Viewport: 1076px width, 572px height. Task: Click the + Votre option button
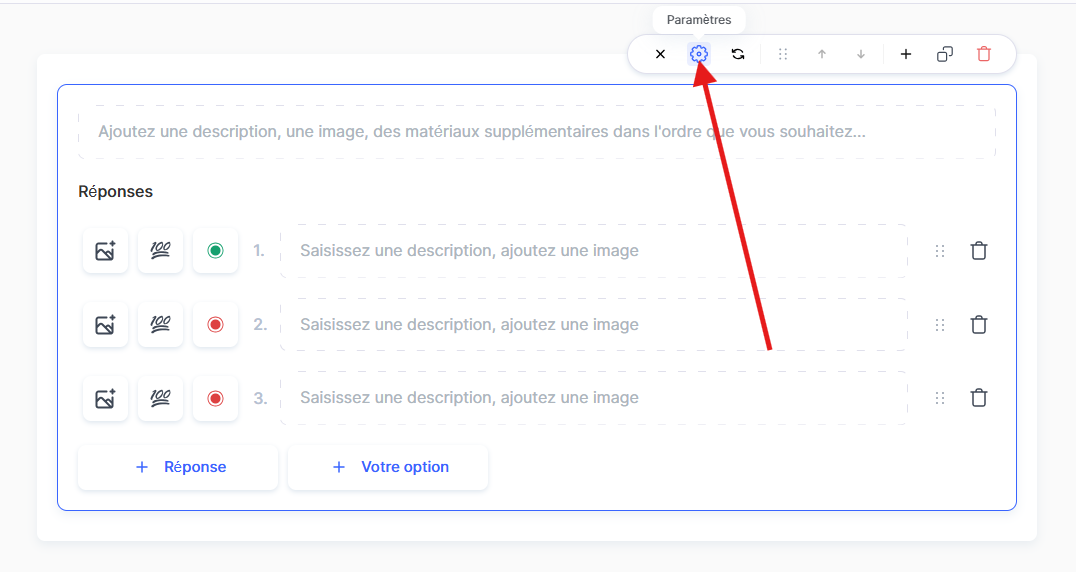click(388, 467)
